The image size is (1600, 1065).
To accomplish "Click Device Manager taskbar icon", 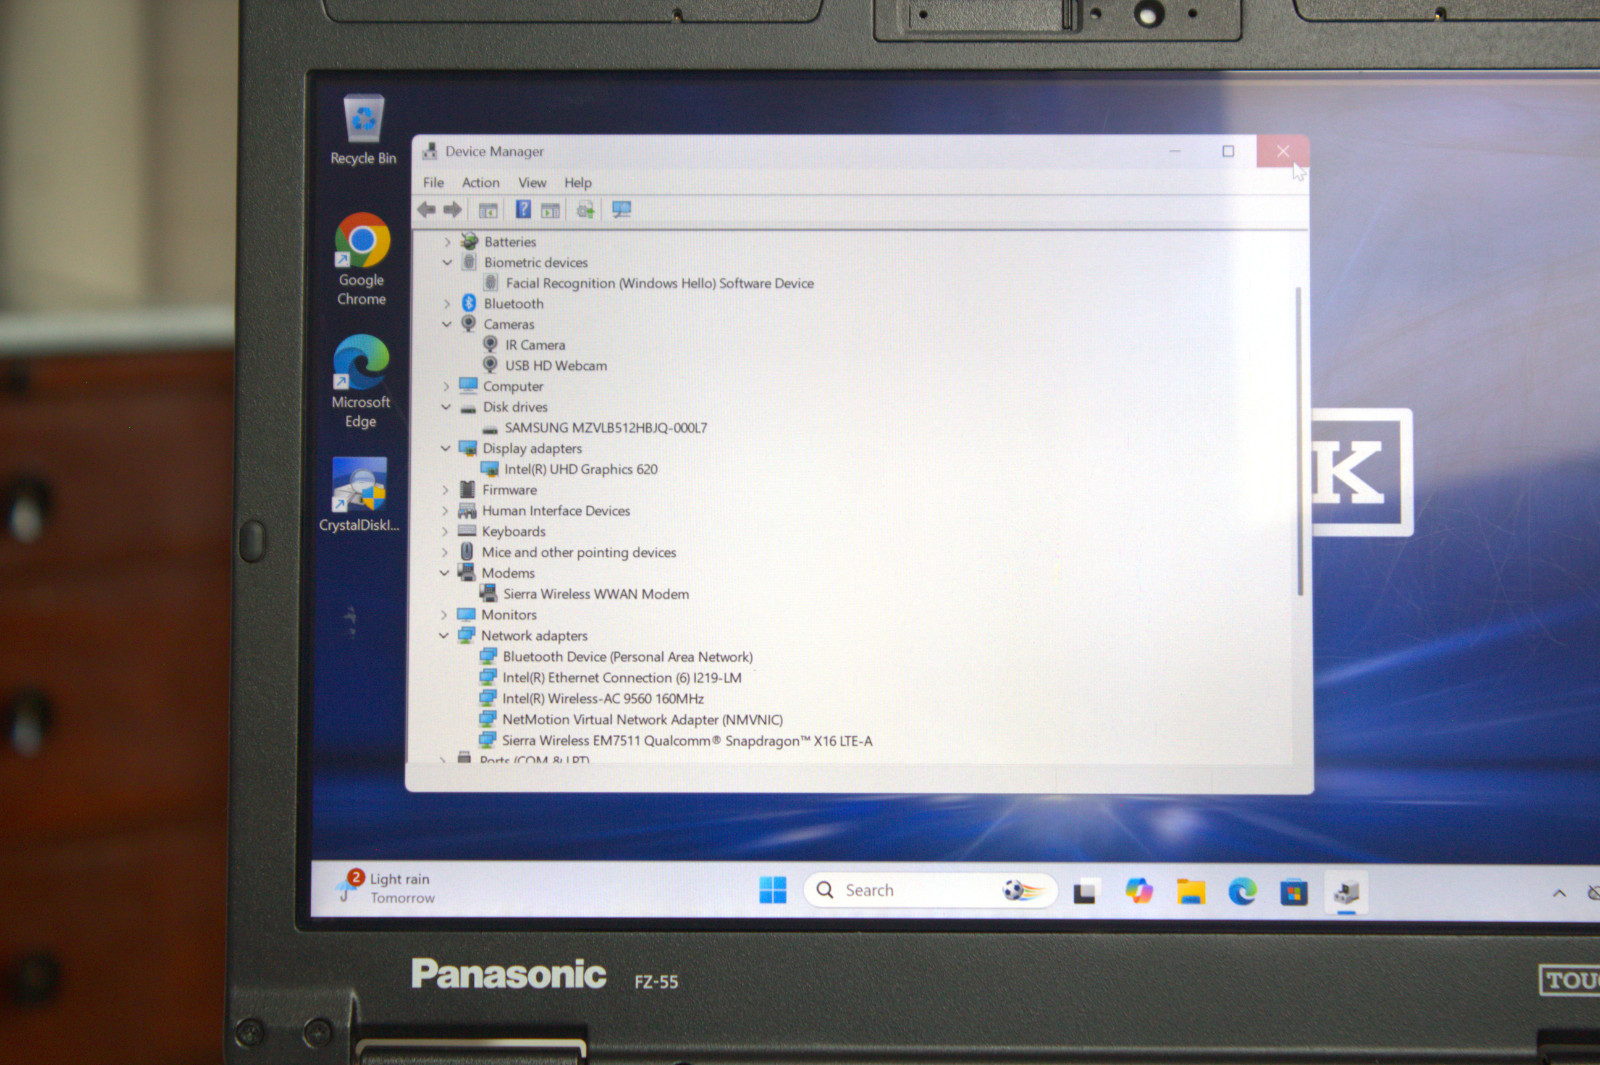I will [1347, 892].
